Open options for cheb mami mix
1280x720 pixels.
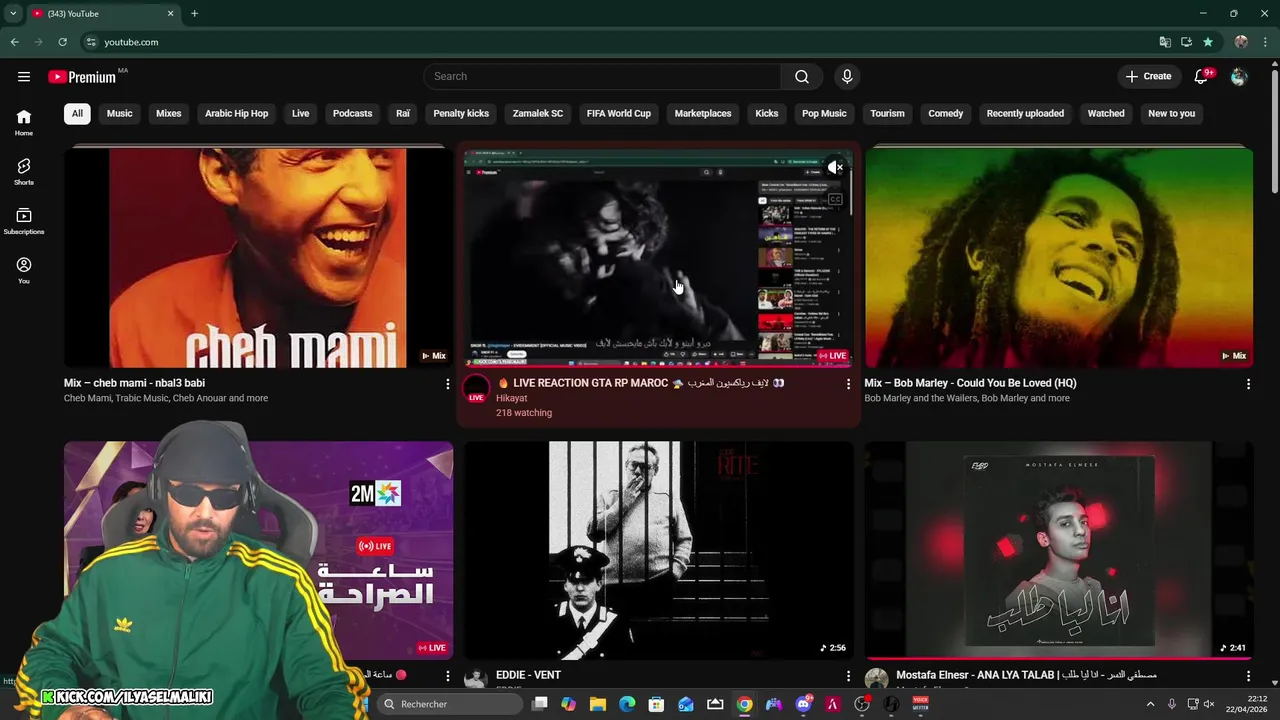447,384
